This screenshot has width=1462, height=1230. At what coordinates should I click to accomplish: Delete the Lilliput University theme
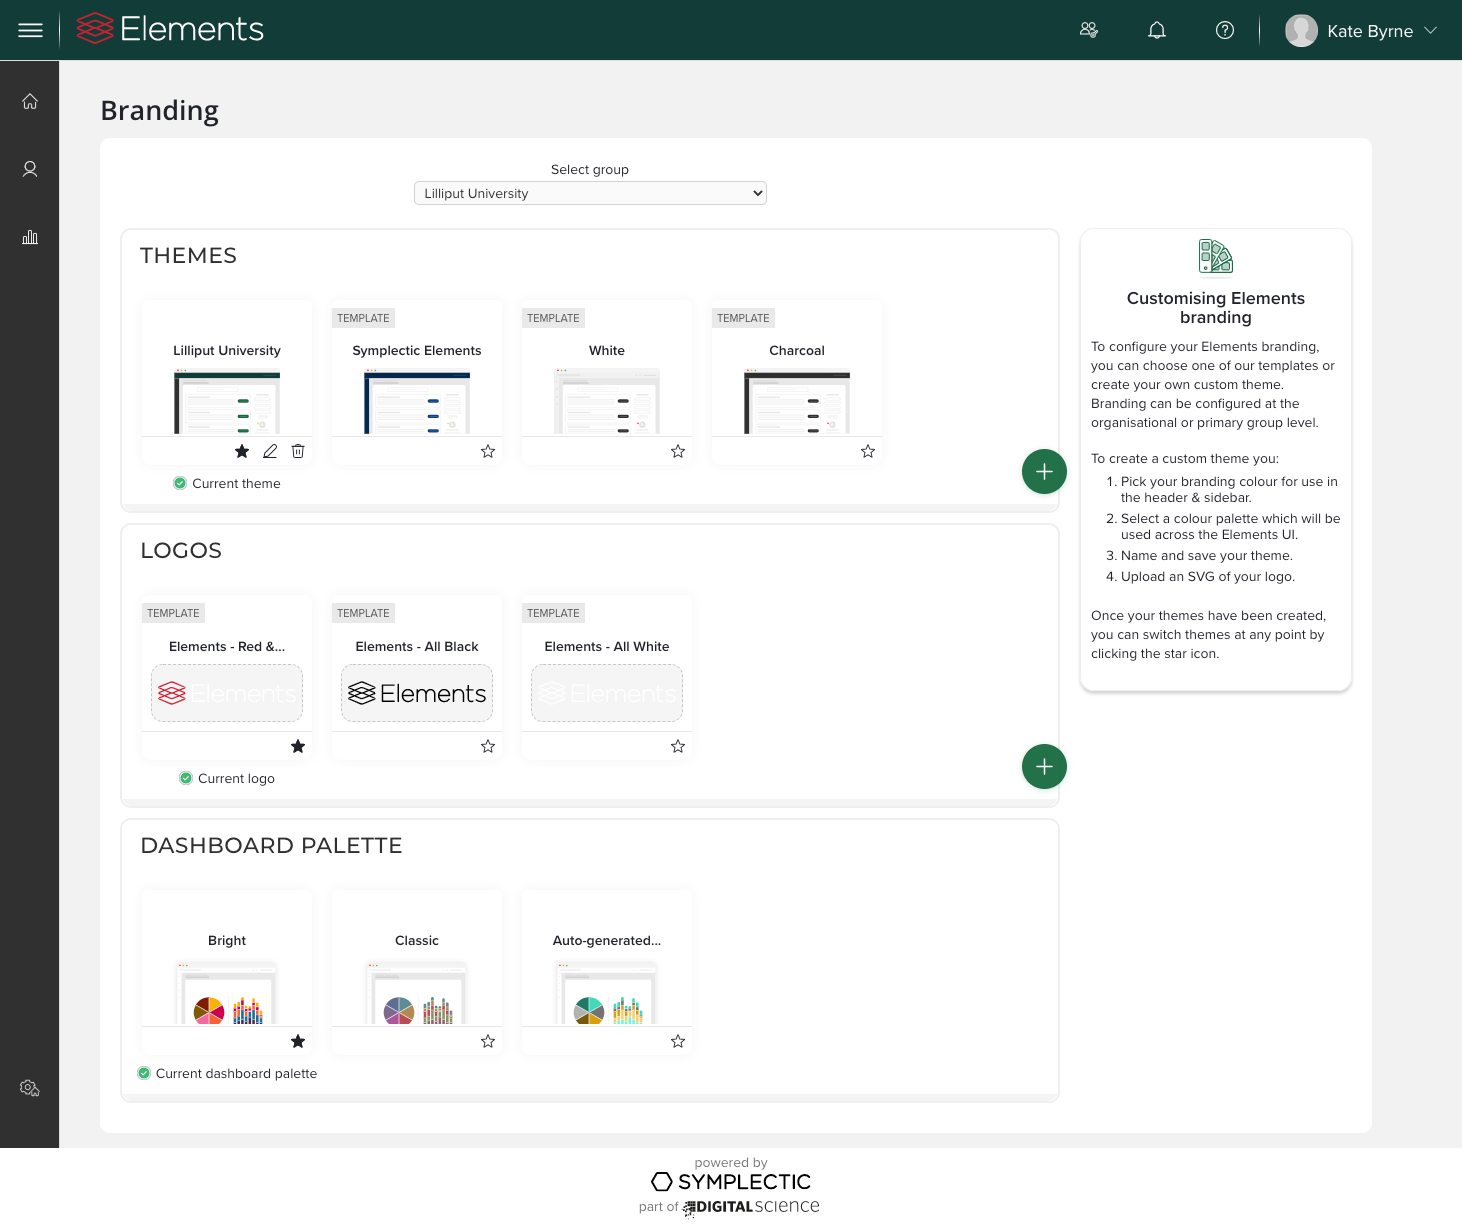(298, 451)
